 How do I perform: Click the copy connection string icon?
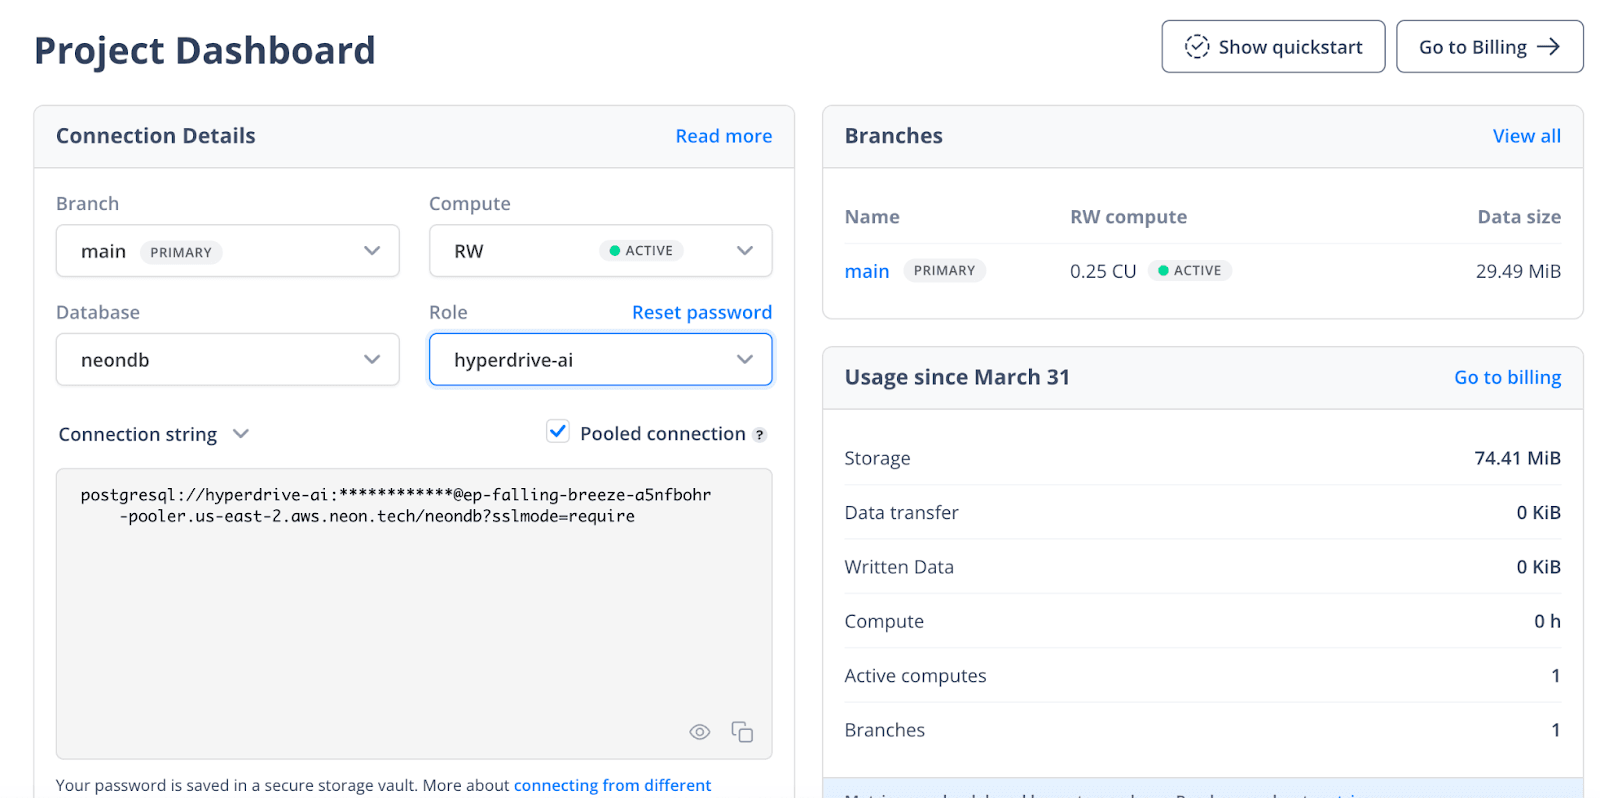[x=741, y=732]
